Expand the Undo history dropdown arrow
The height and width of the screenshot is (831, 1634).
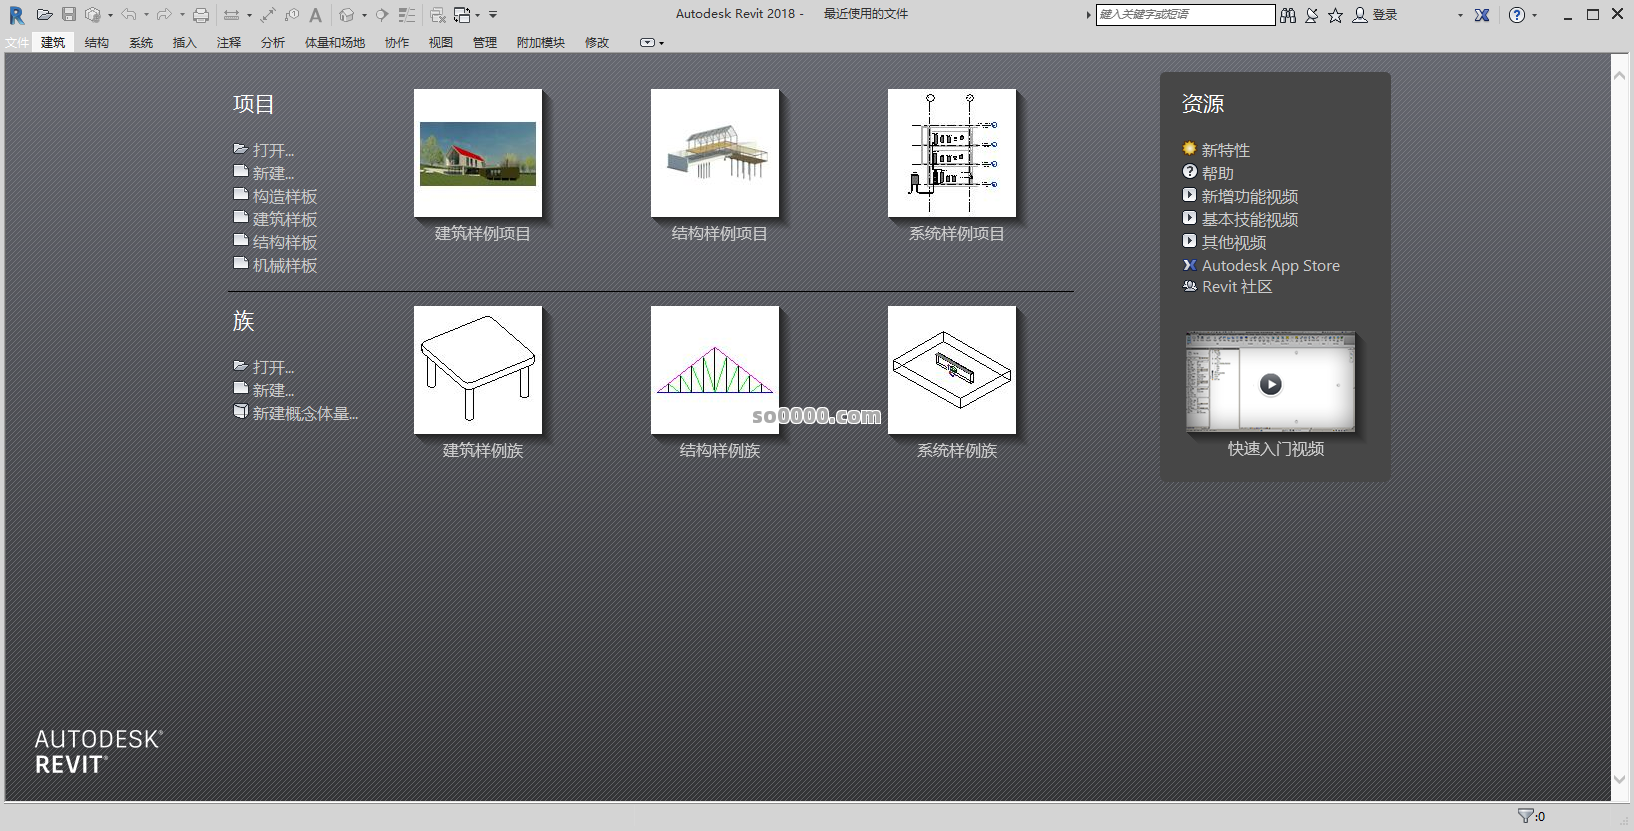[146, 15]
